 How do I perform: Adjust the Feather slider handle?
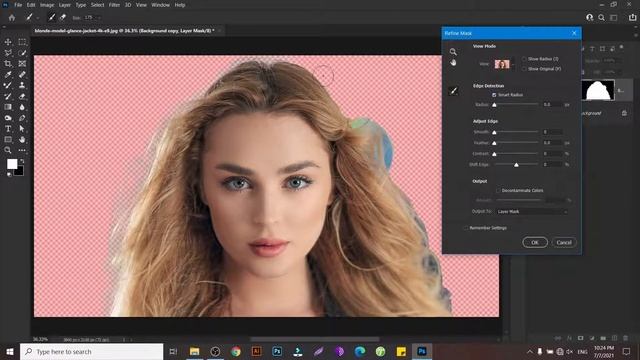point(494,143)
